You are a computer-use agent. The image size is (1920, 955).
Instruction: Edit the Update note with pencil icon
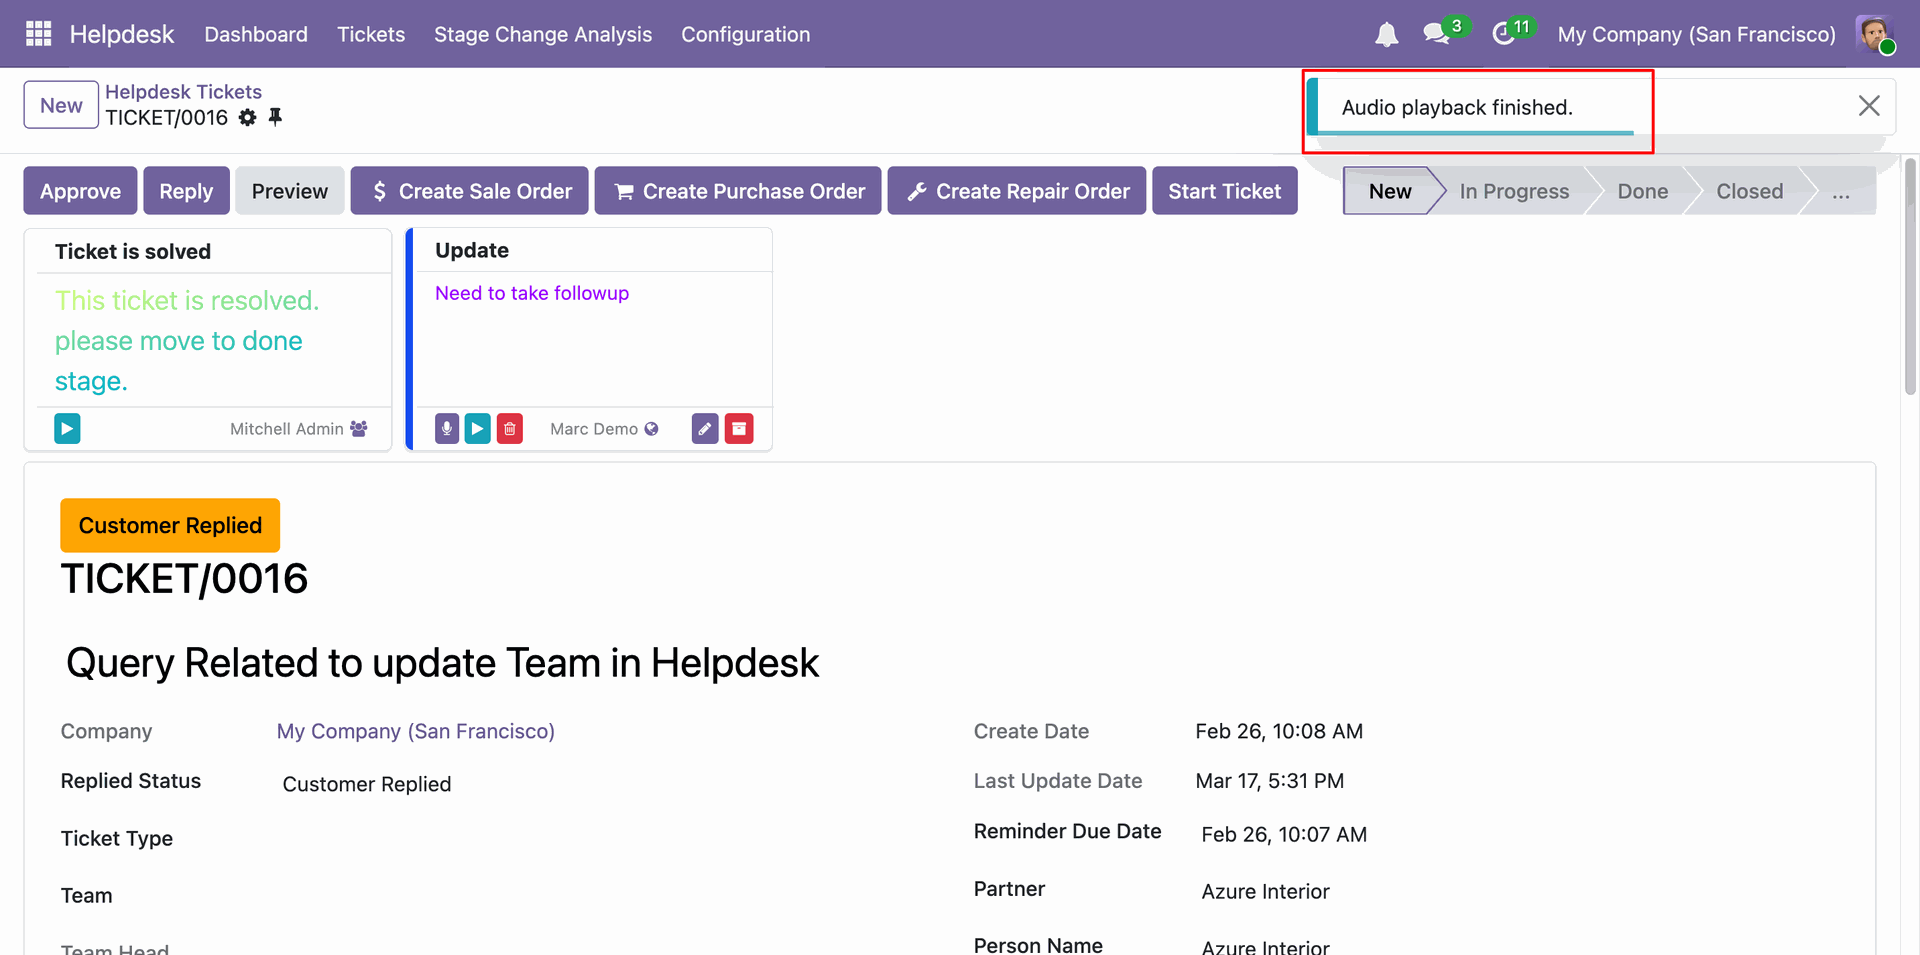pyautogui.click(x=705, y=429)
